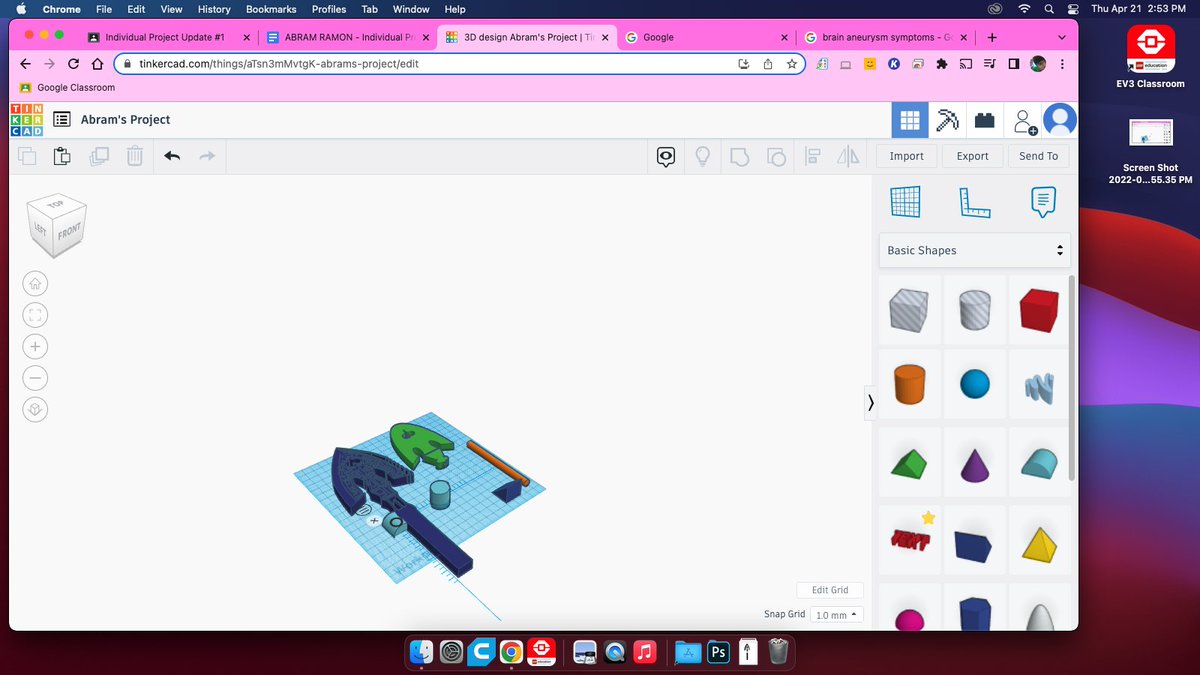Image resolution: width=1200 pixels, height=675 pixels.
Task: Open the Bookmarks menu
Action: [271, 9]
